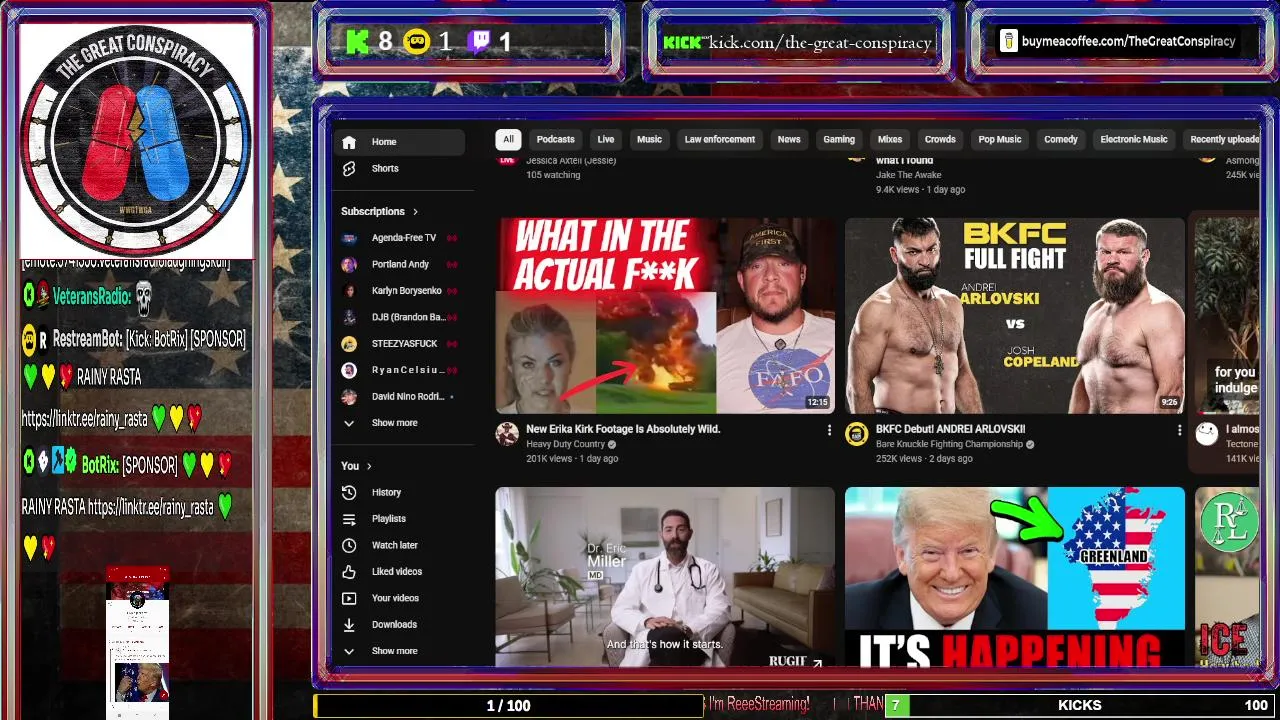Expand Subscriptions section arrow
The width and height of the screenshot is (1280, 720).
[x=415, y=212]
